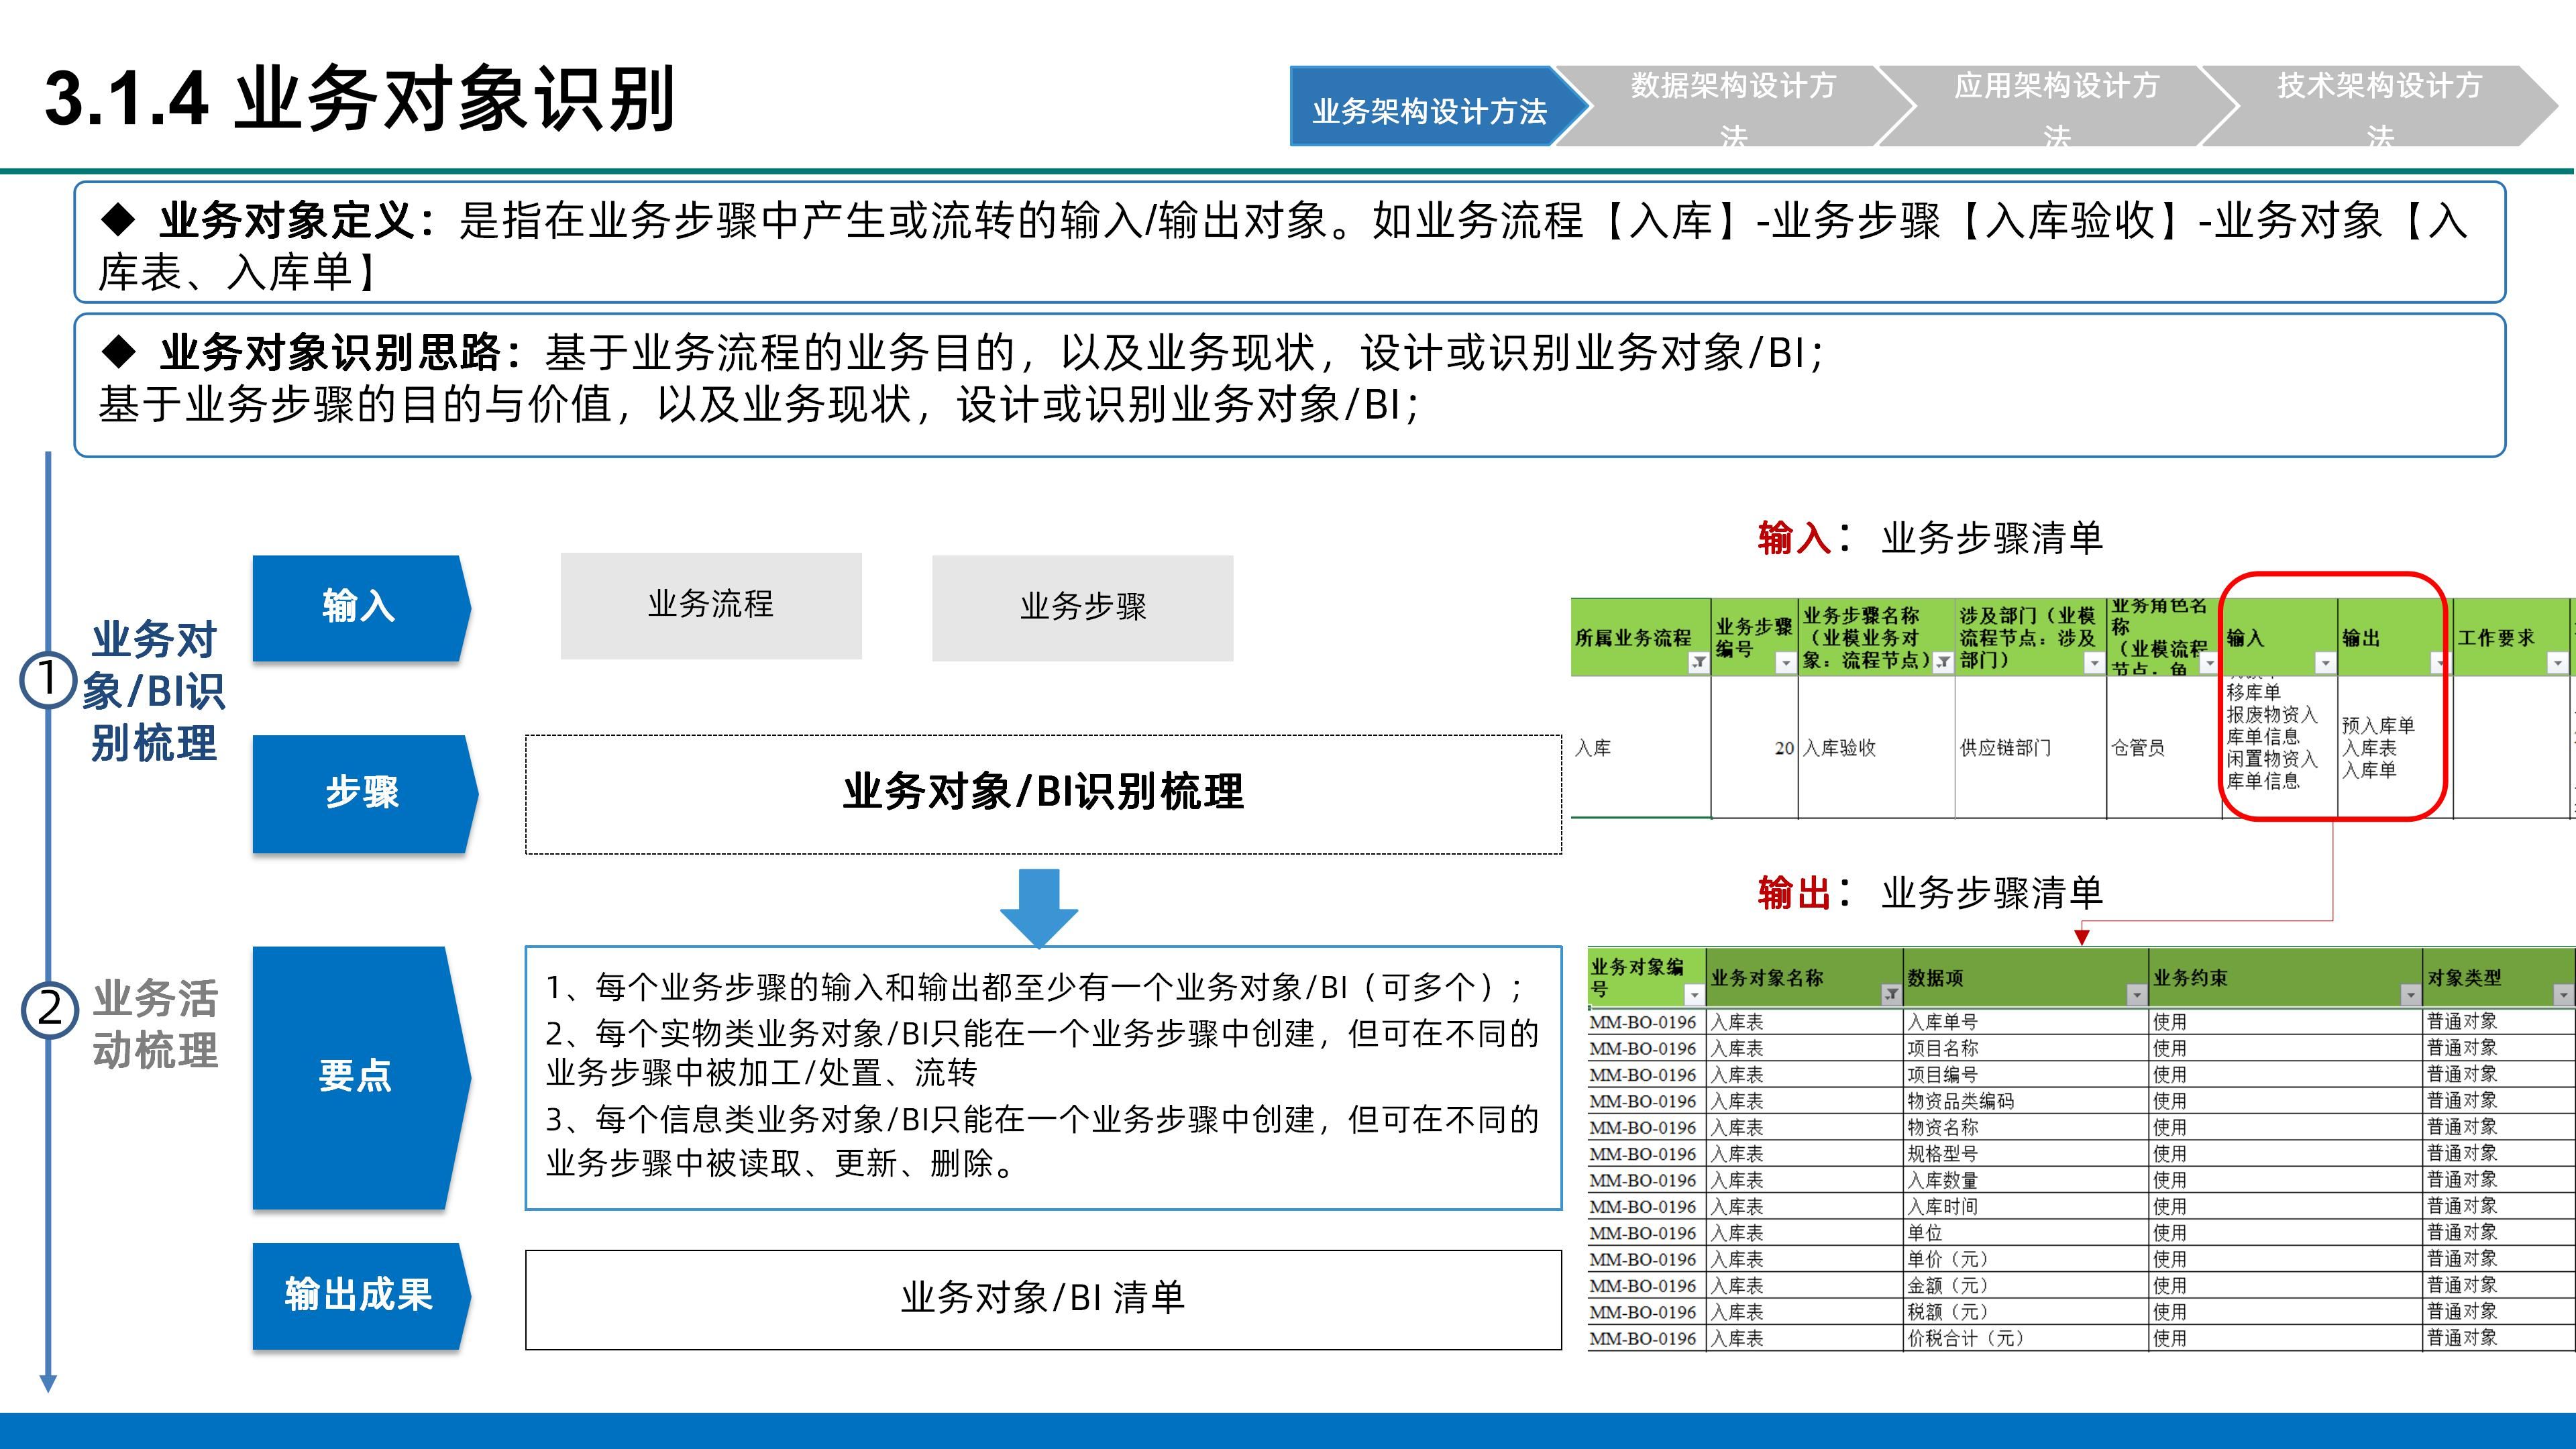Select the 单位 data item cell

[x=2026, y=1233]
